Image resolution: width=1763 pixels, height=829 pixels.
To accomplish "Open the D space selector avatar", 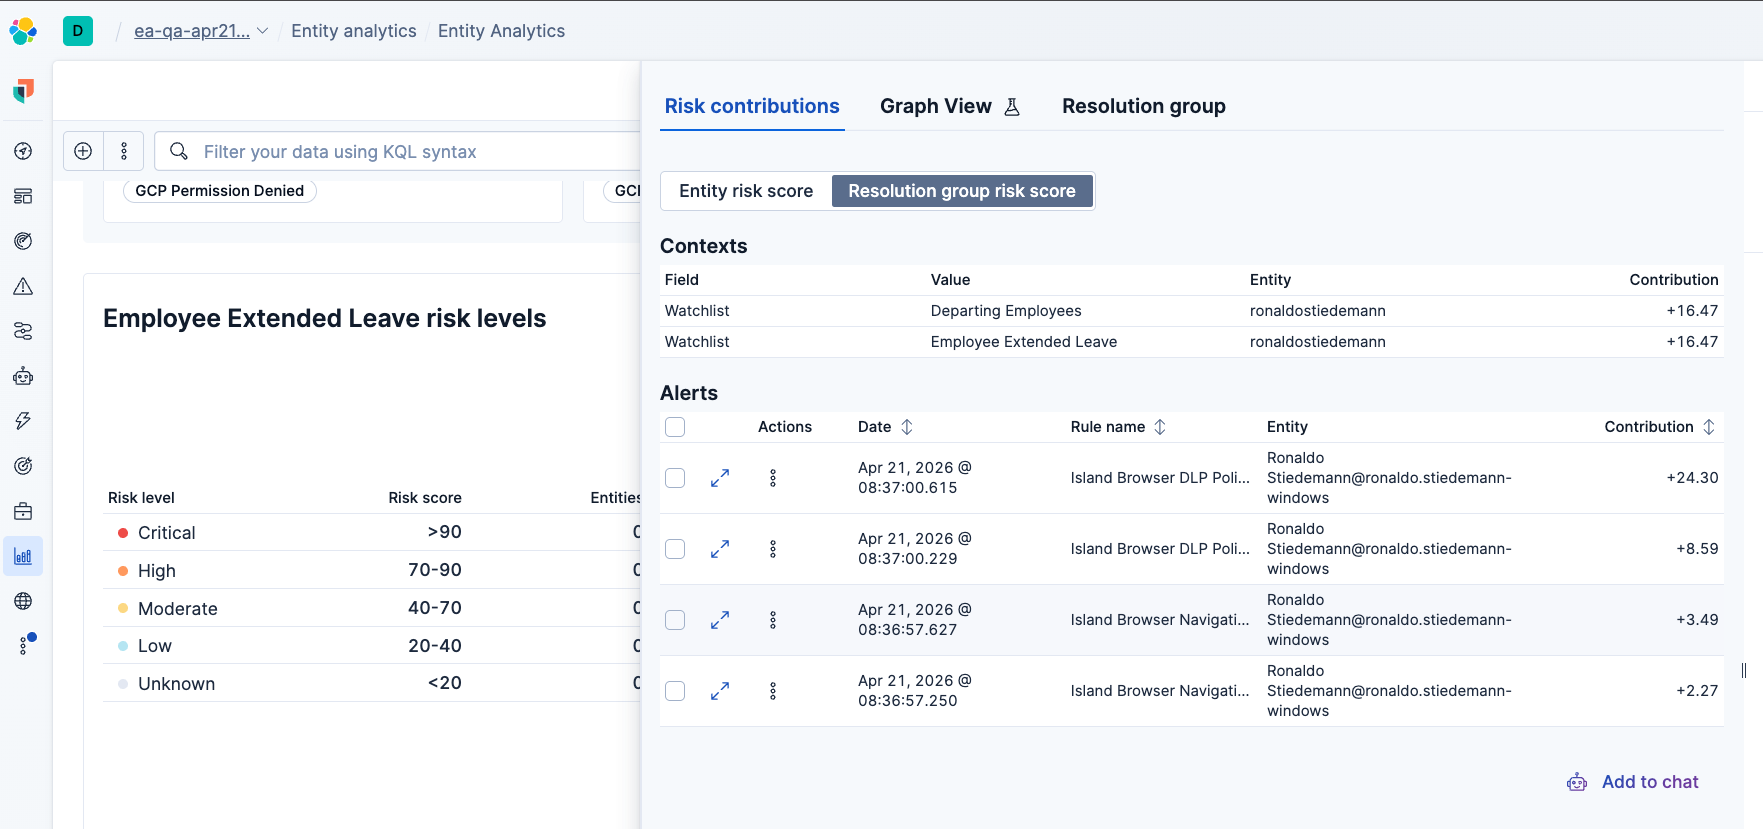I will [78, 31].
